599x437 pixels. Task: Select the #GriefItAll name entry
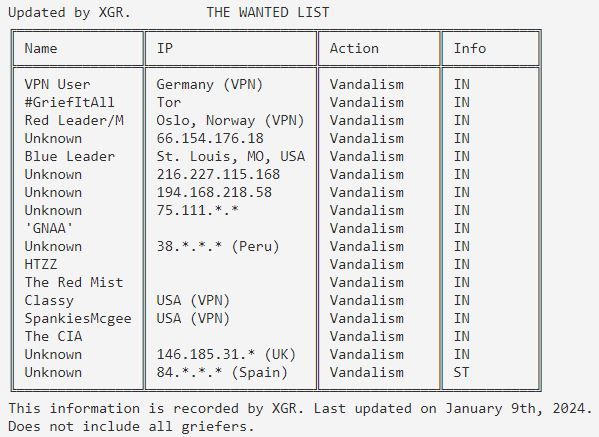(69, 102)
